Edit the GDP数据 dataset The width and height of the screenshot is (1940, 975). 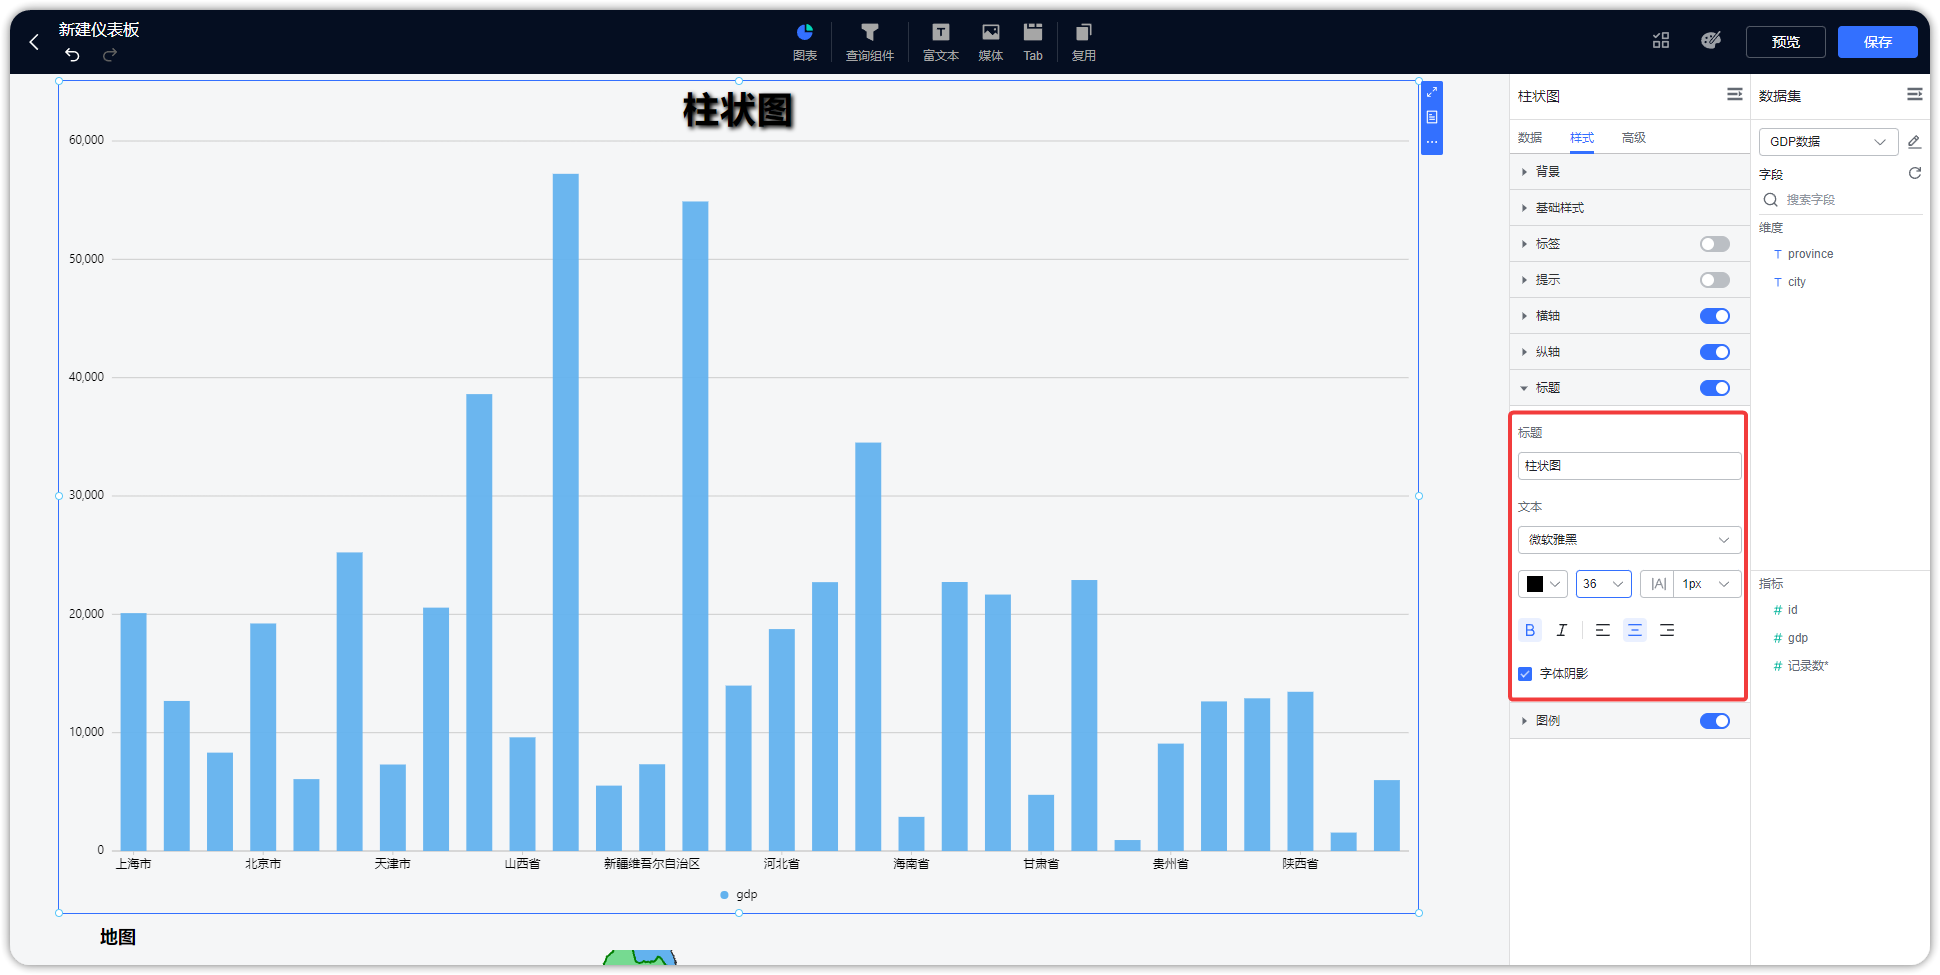coord(1914,141)
